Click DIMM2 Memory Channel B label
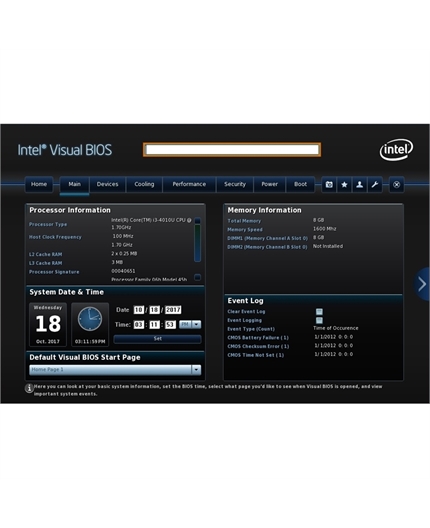 (267, 247)
